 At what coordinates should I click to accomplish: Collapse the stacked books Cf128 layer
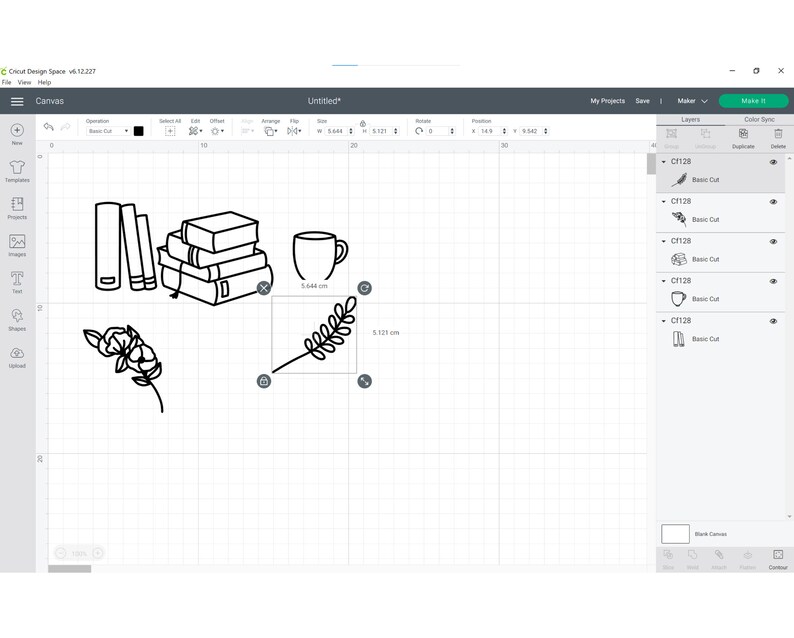pyautogui.click(x=664, y=241)
